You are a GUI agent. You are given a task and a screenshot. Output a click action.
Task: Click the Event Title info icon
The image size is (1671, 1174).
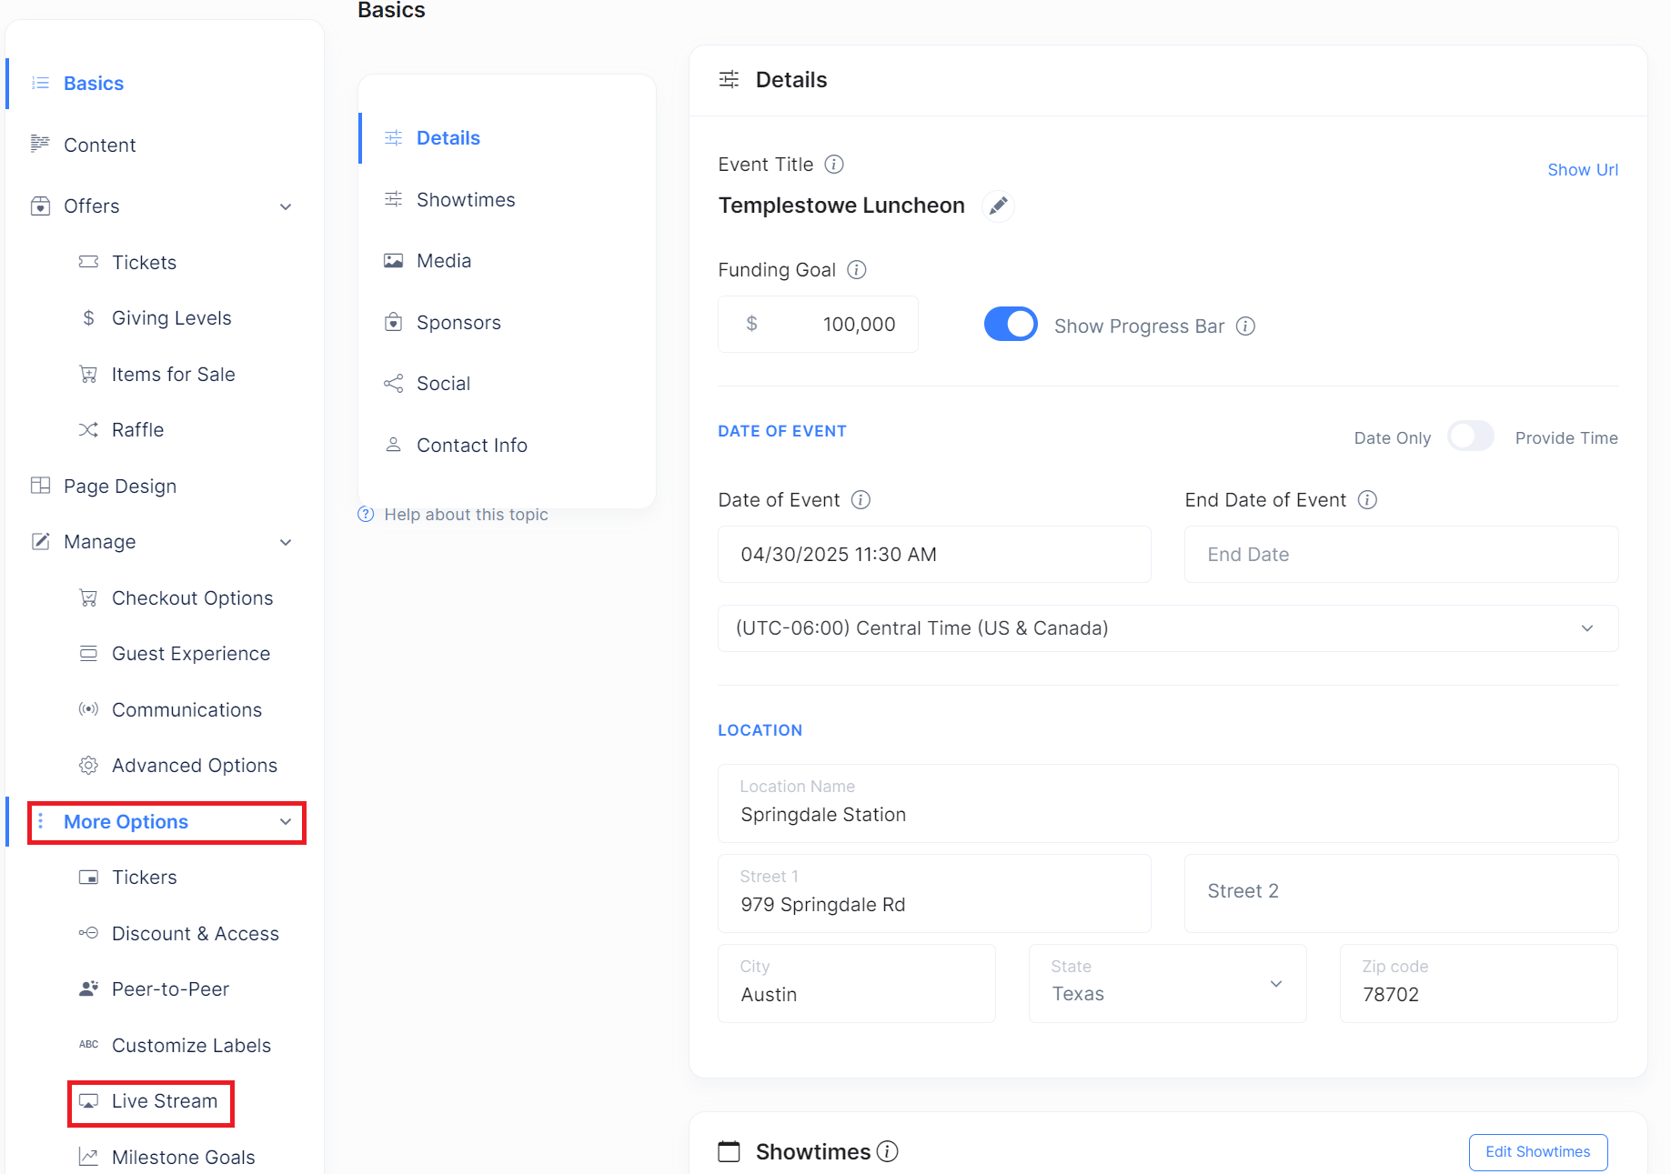pos(834,164)
